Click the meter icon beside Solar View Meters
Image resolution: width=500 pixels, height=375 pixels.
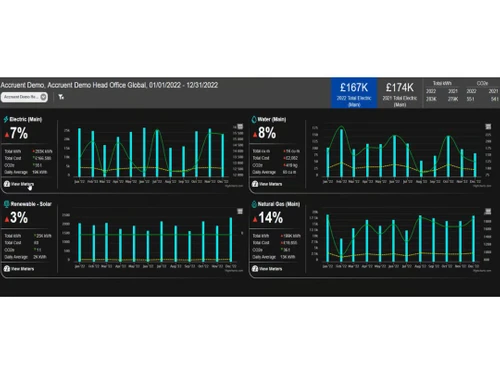(7, 269)
